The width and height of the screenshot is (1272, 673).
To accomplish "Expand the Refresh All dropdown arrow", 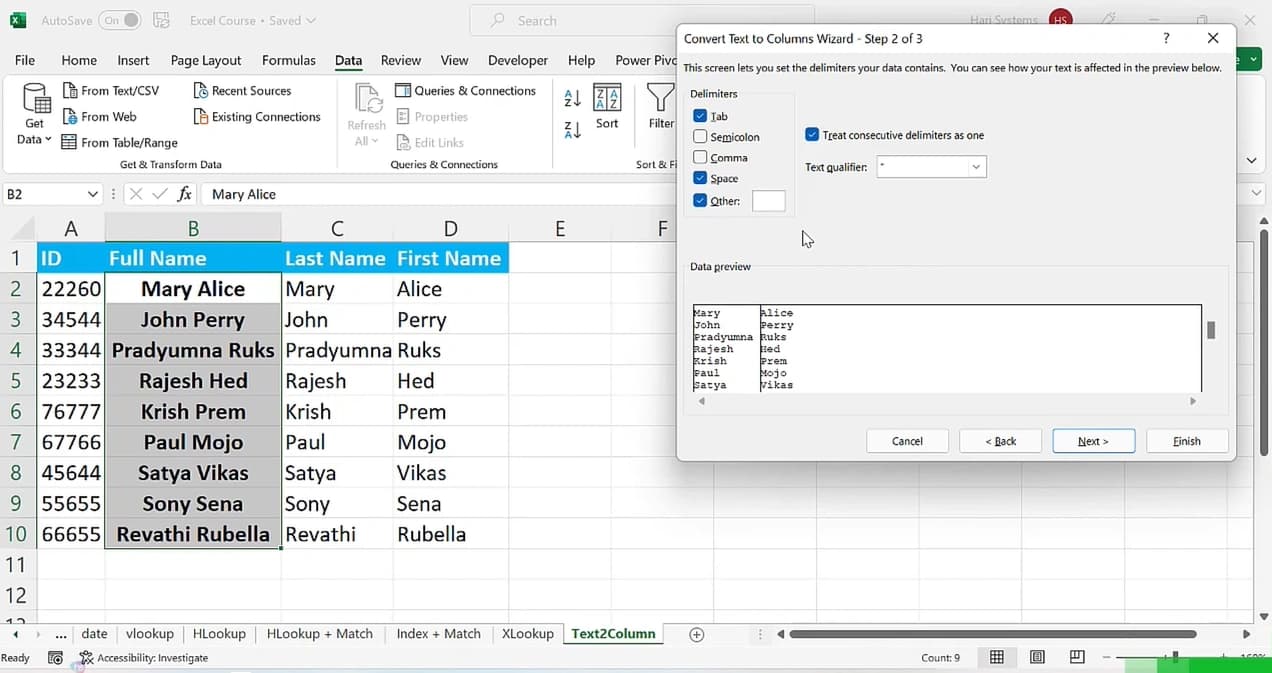I will coord(374,141).
